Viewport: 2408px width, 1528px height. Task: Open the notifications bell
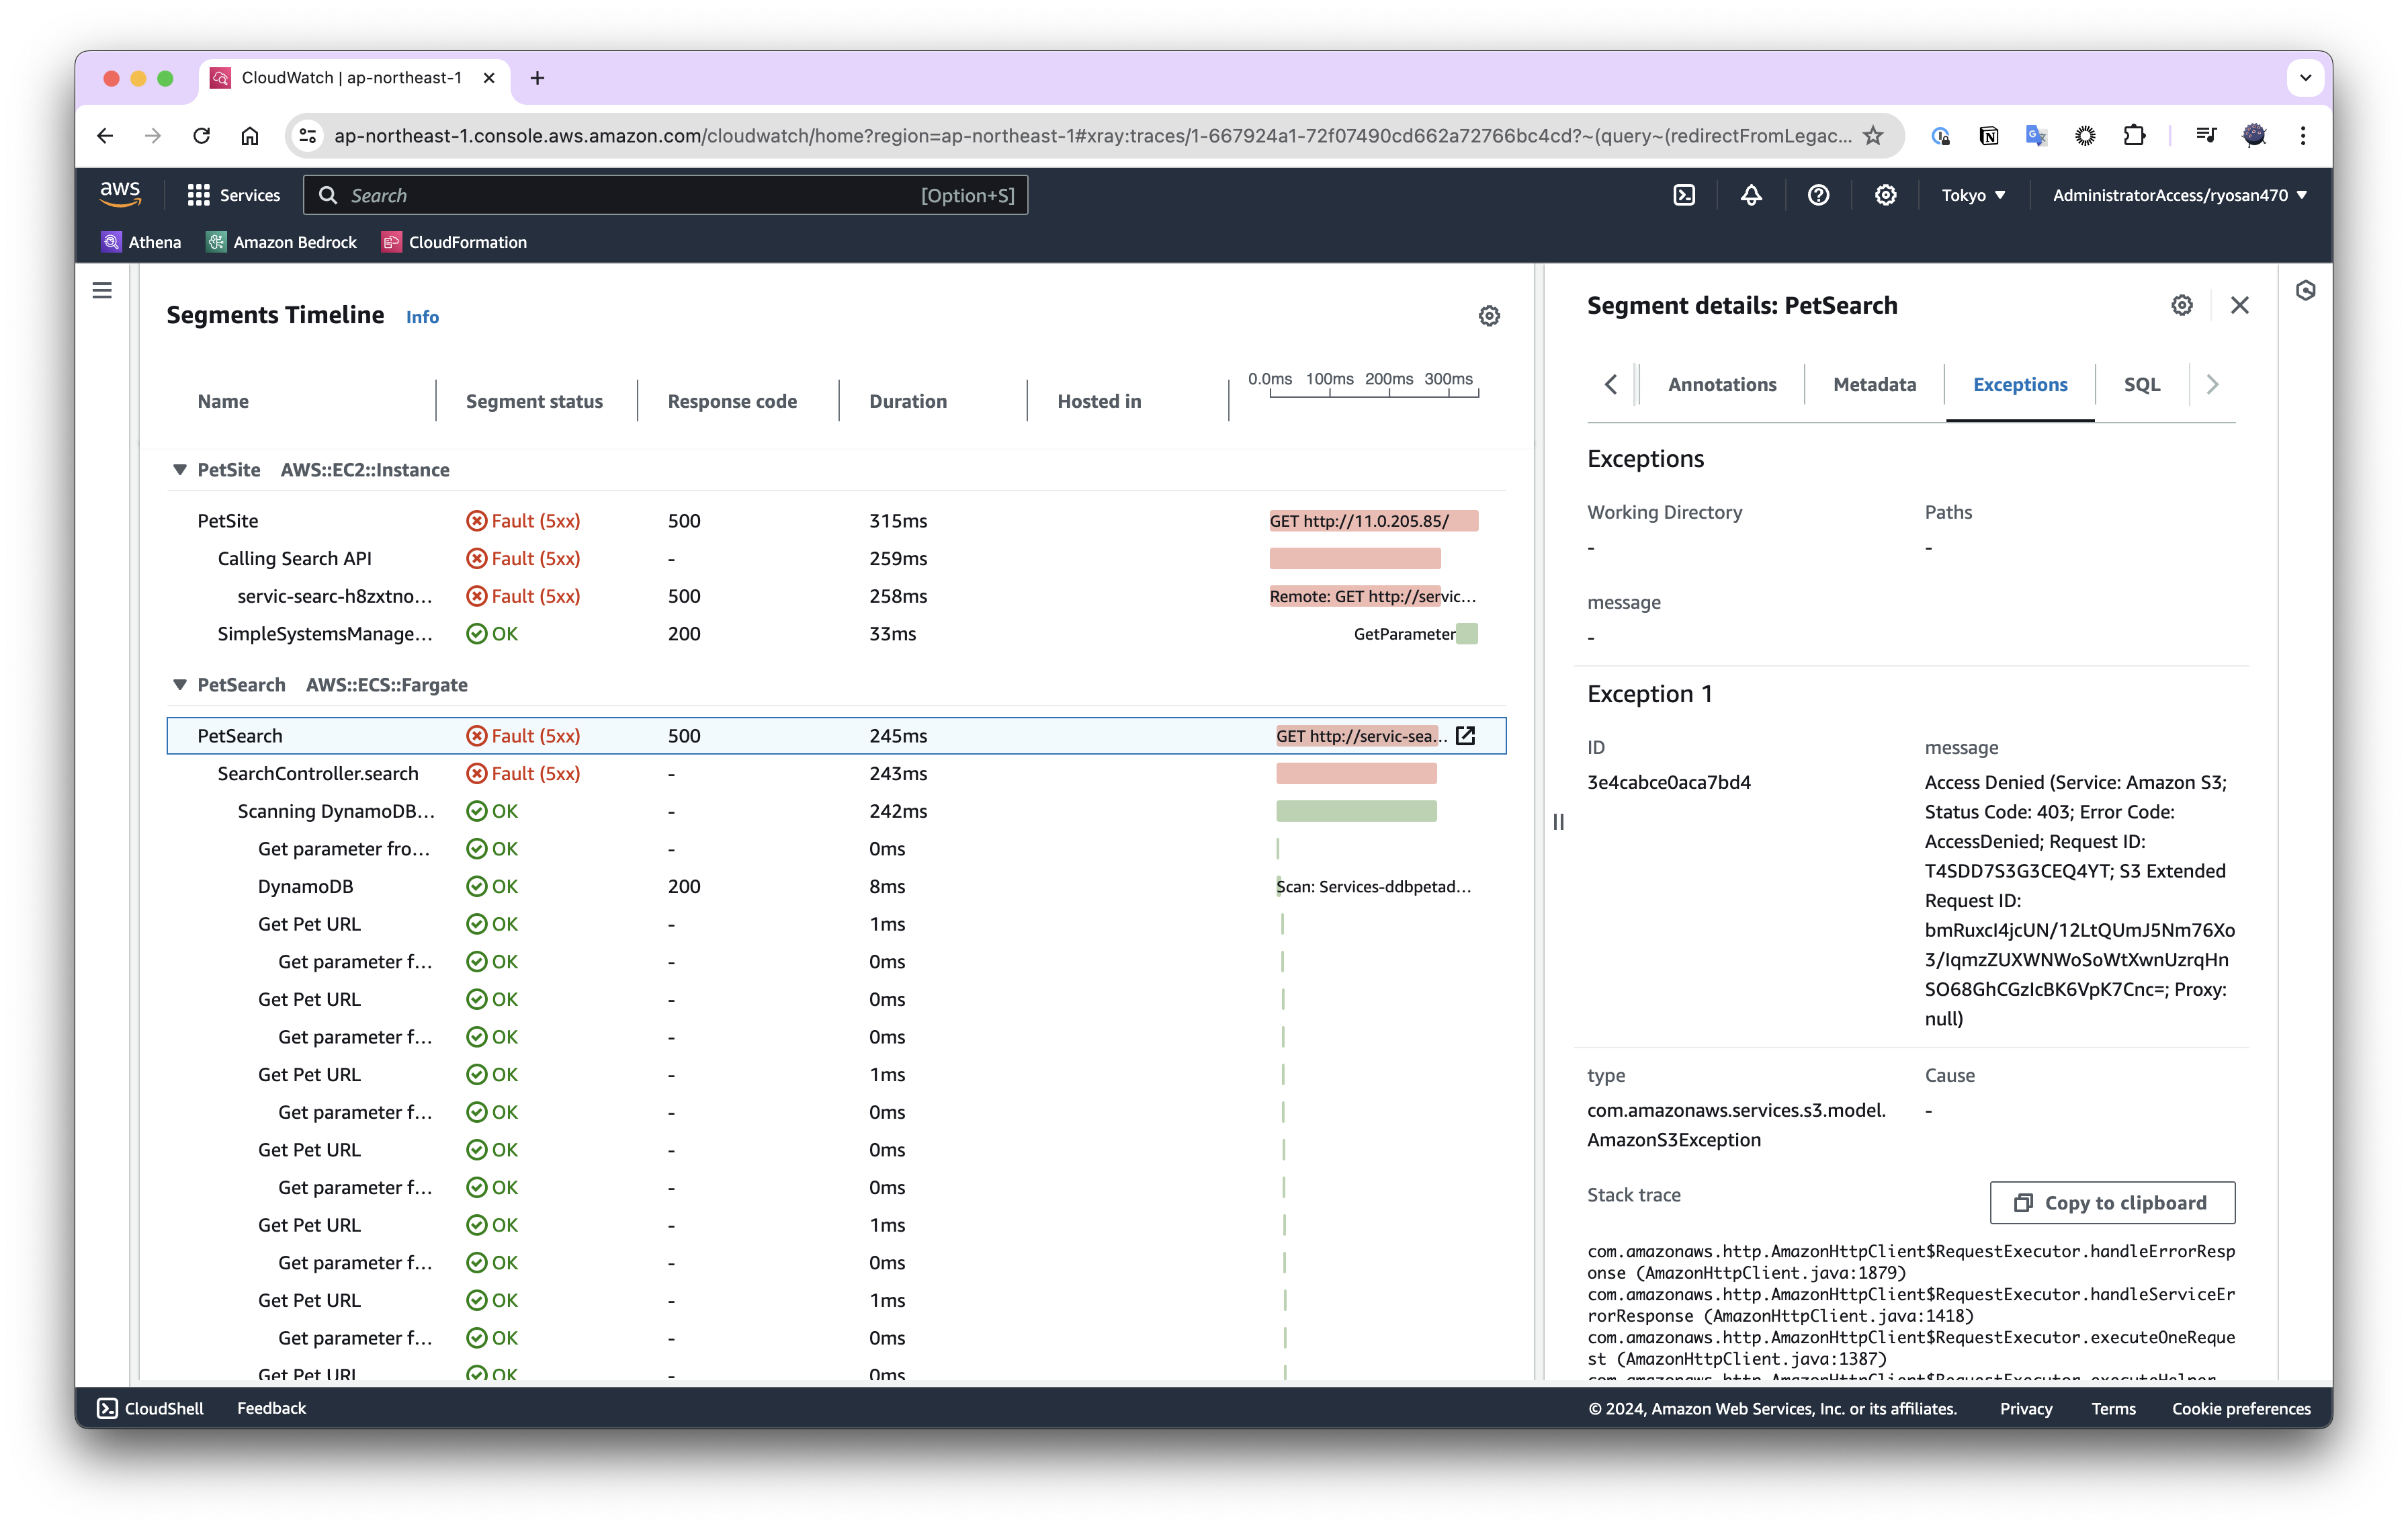point(1751,195)
